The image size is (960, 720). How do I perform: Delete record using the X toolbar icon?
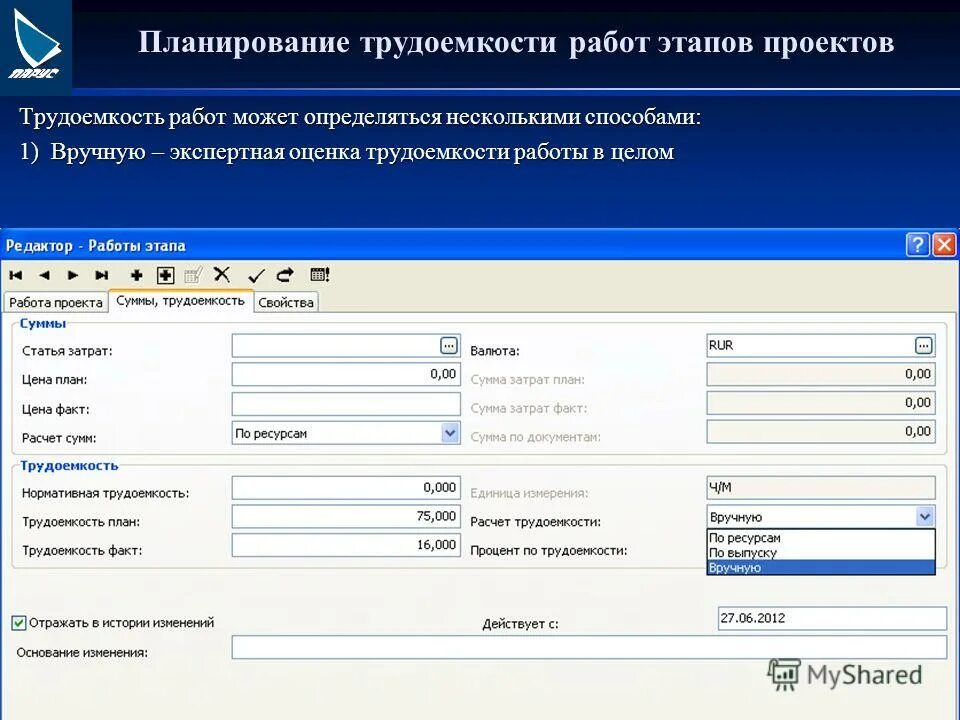(222, 275)
